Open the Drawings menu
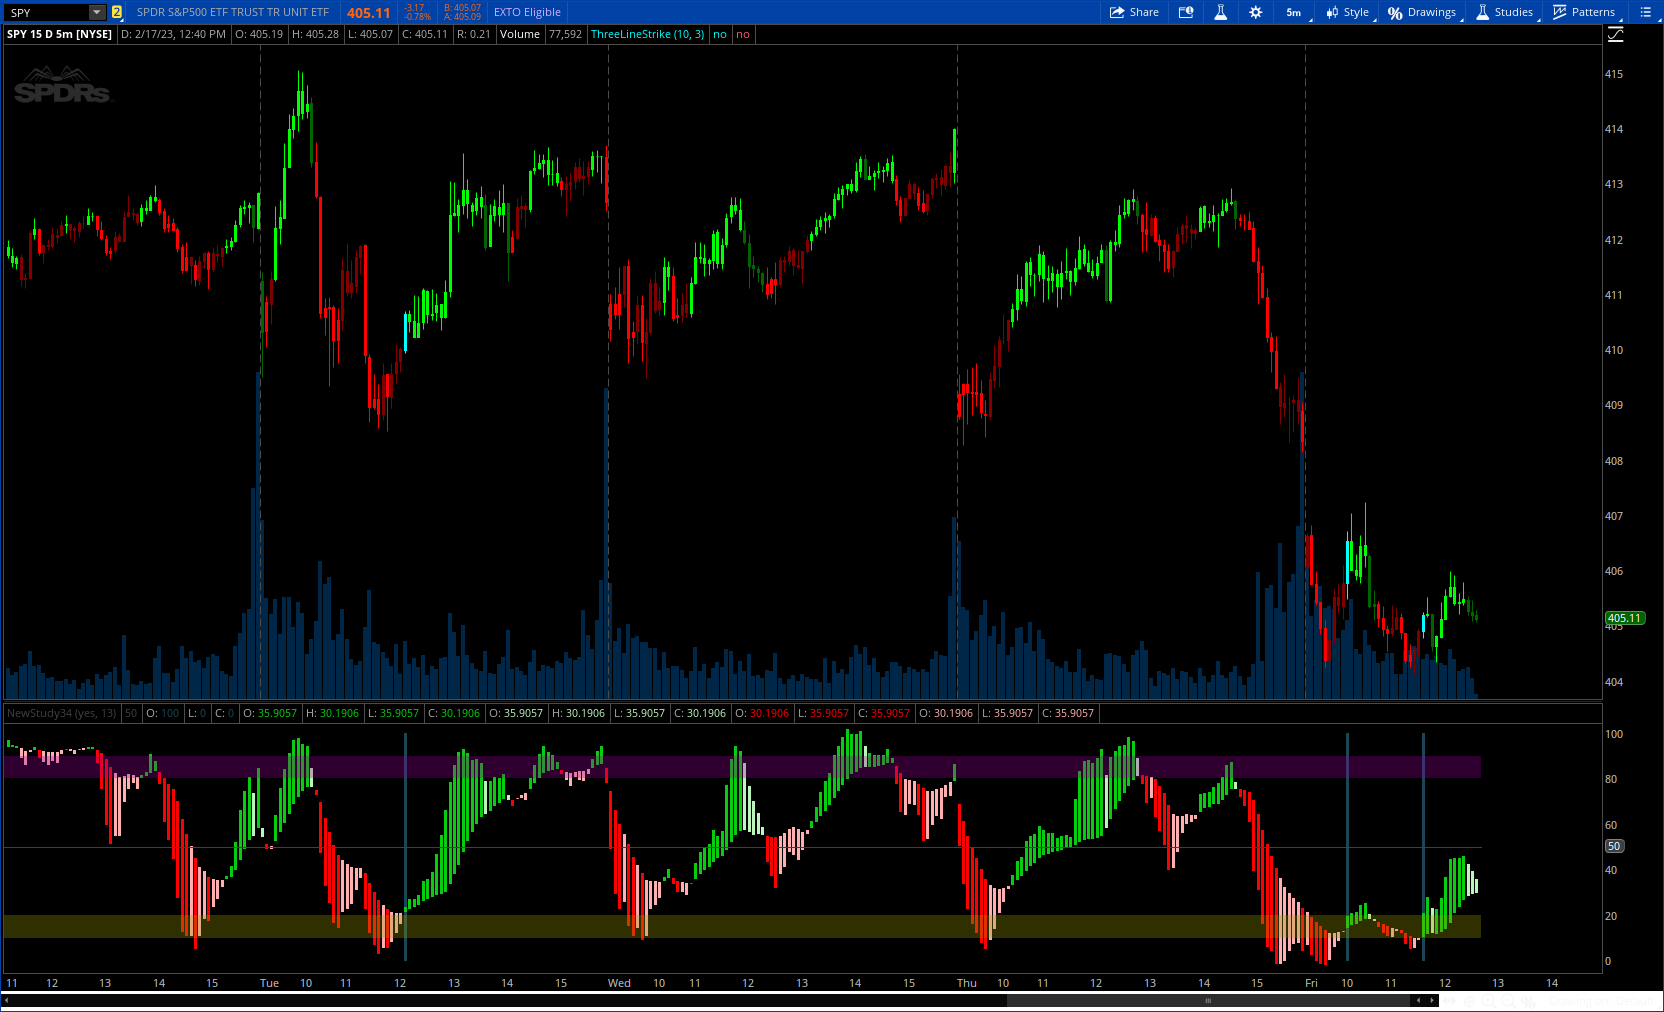The height and width of the screenshot is (1012, 1664). 1422,12
